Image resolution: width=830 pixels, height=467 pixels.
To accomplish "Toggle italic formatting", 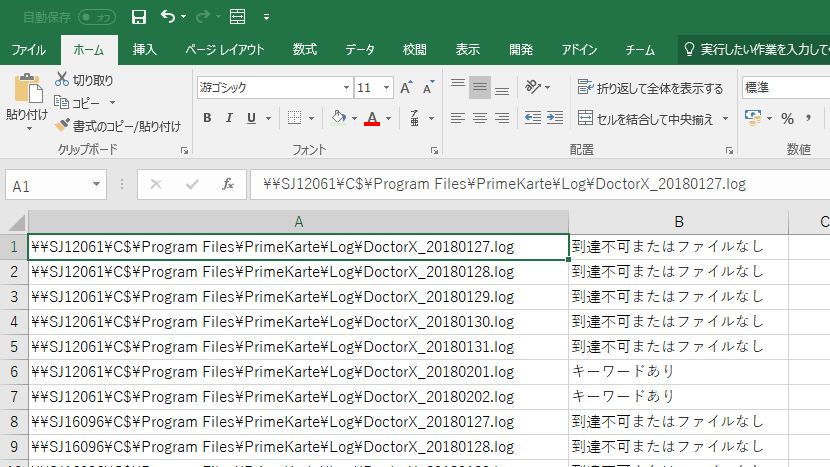I will (229, 118).
